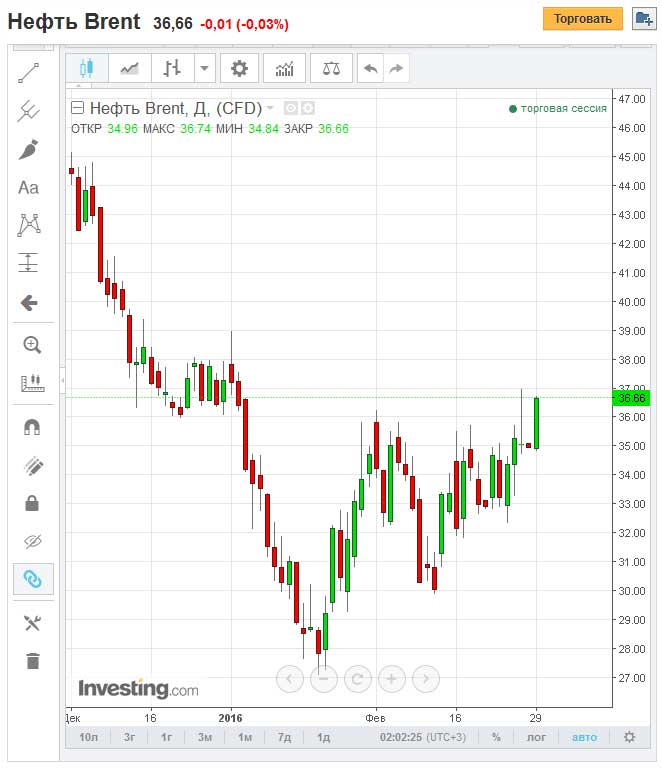Select the left arrow marker tool
This screenshot has width=662, height=769.
(29, 303)
